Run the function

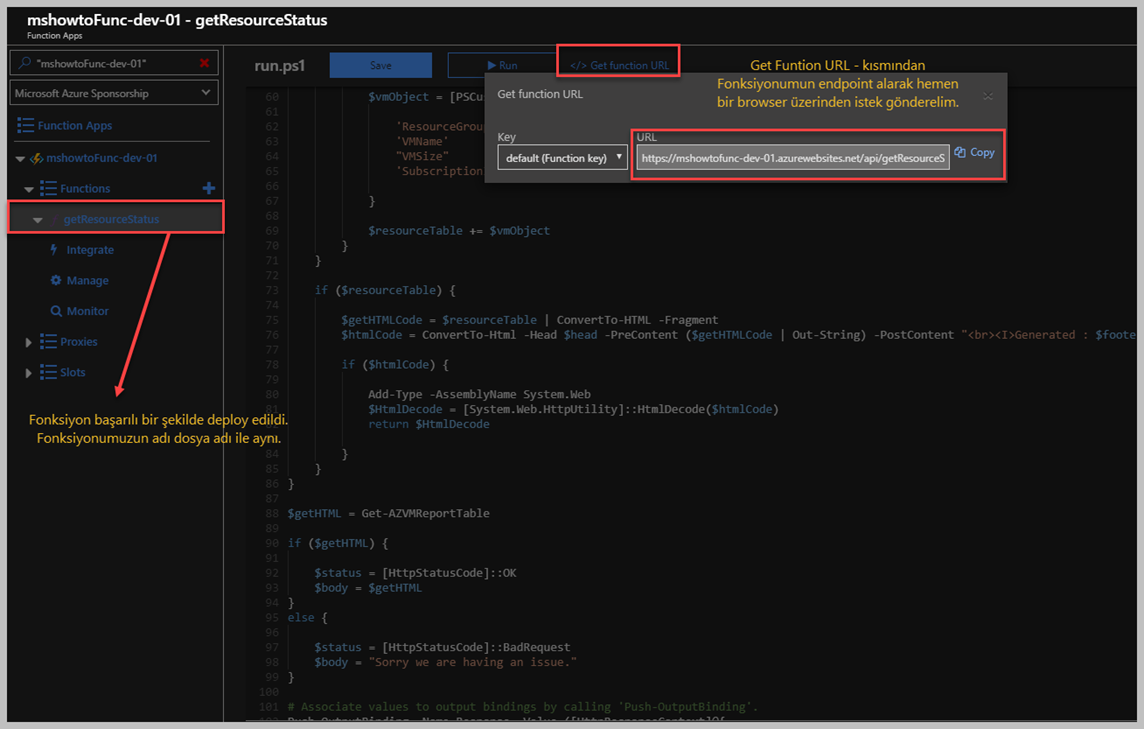point(502,65)
